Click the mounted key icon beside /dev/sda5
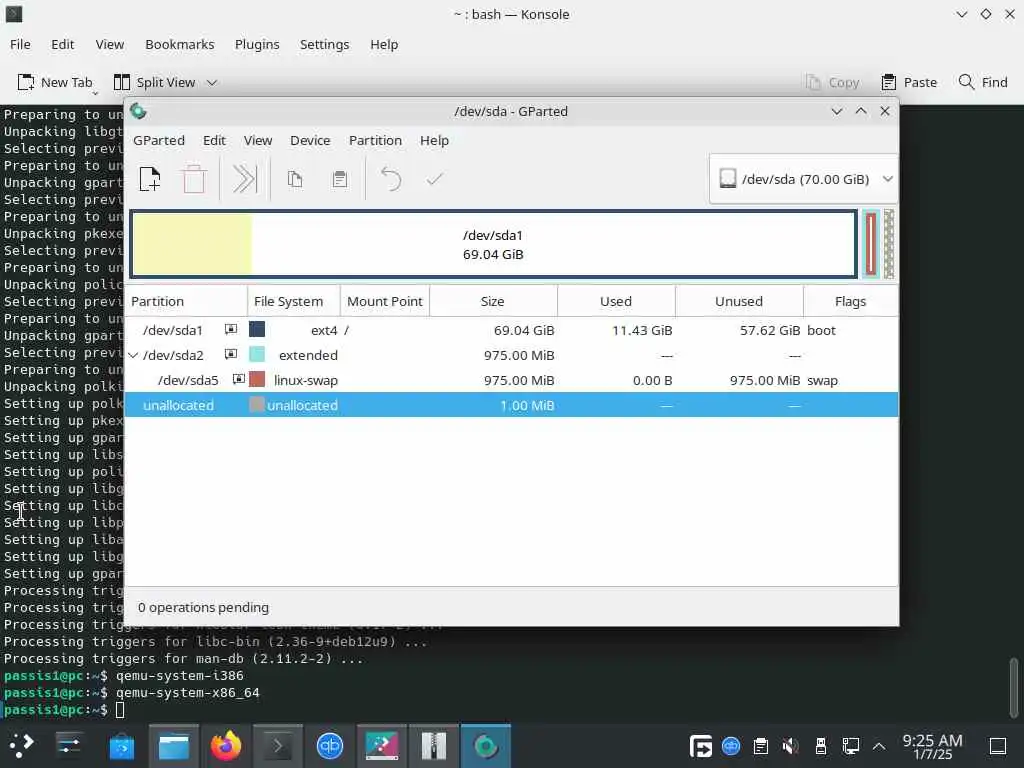The height and width of the screenshot is (768, 1024). (238, 379)
